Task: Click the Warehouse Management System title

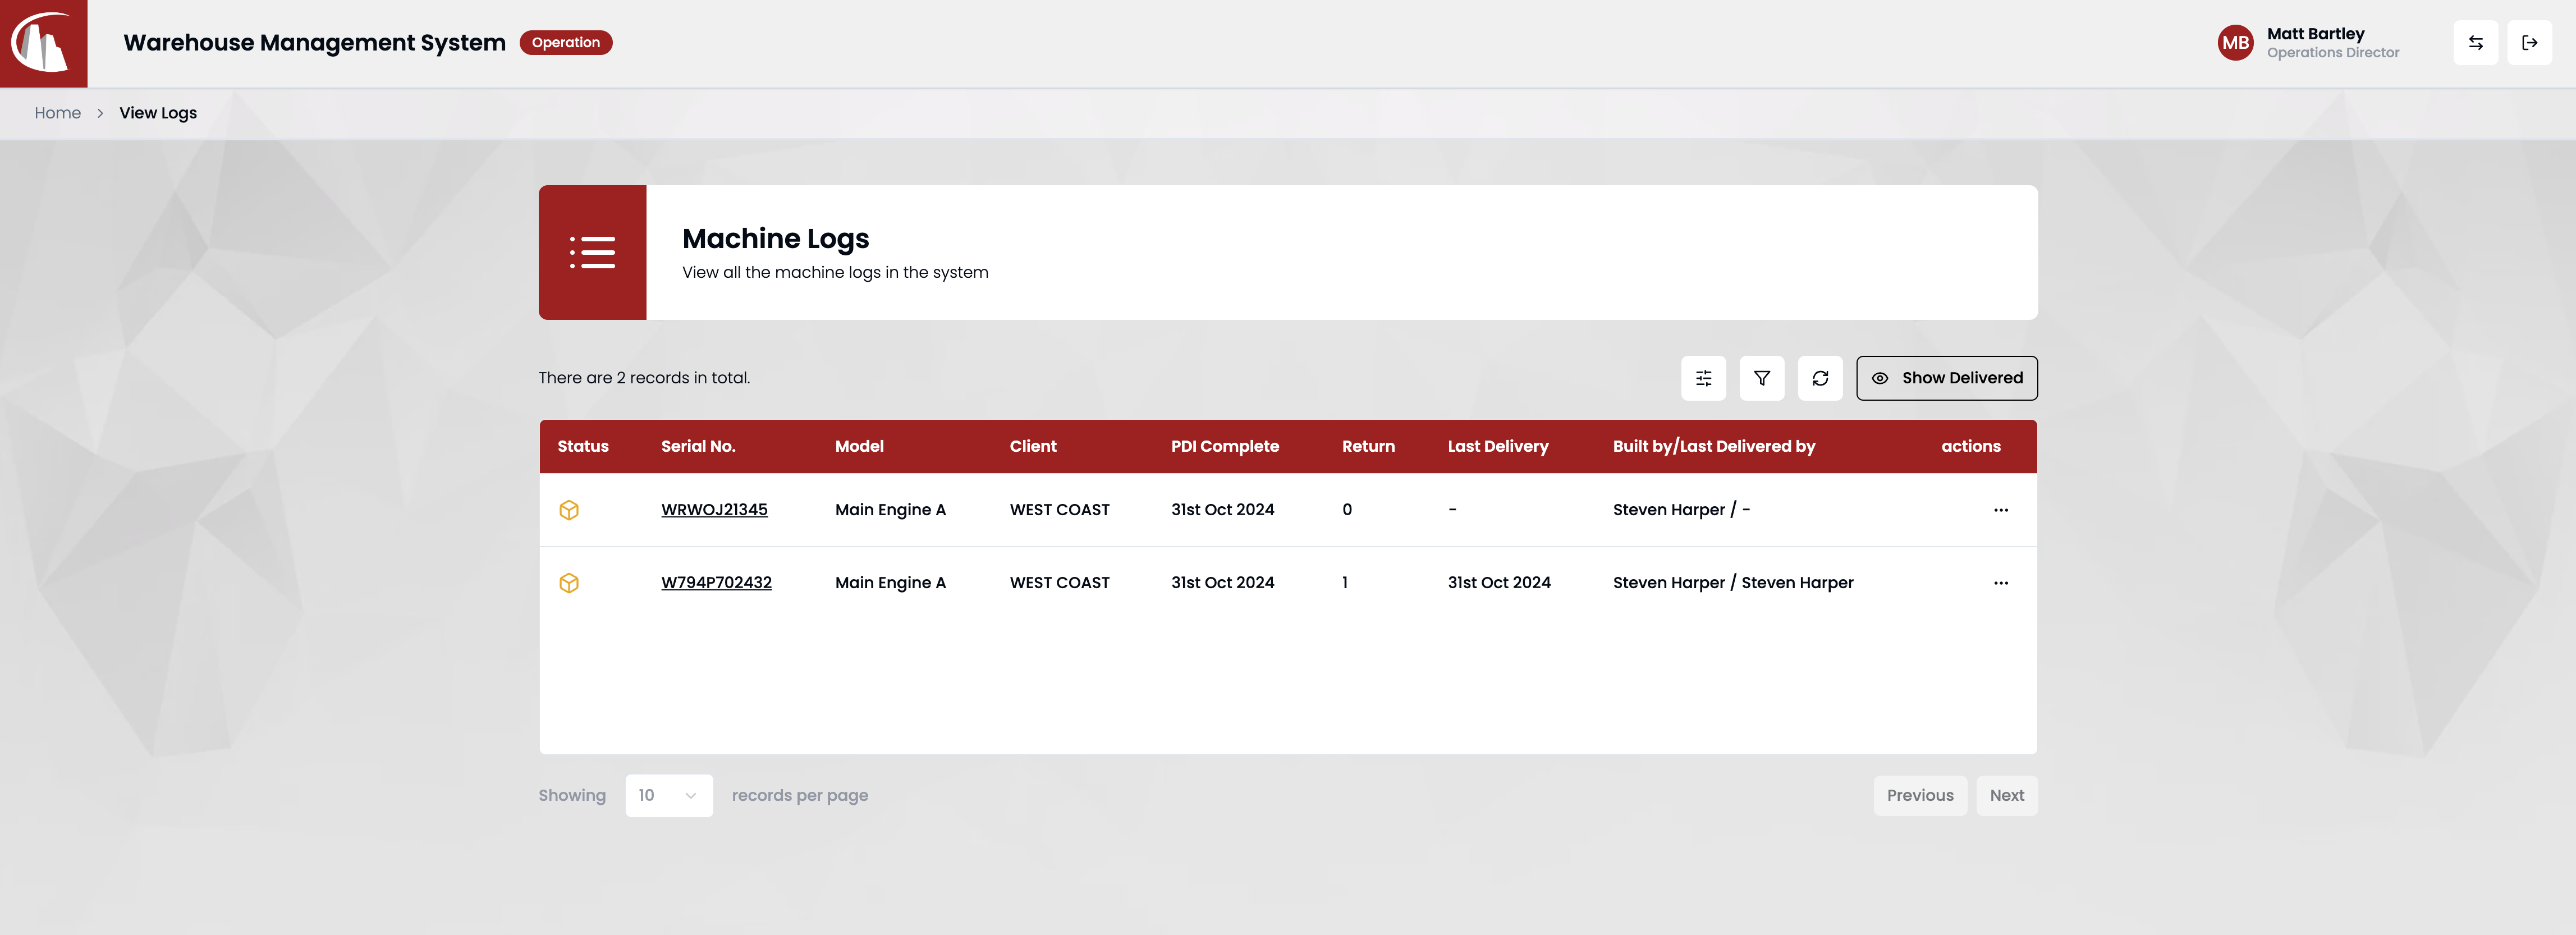Action: click(x=314, y=43)
